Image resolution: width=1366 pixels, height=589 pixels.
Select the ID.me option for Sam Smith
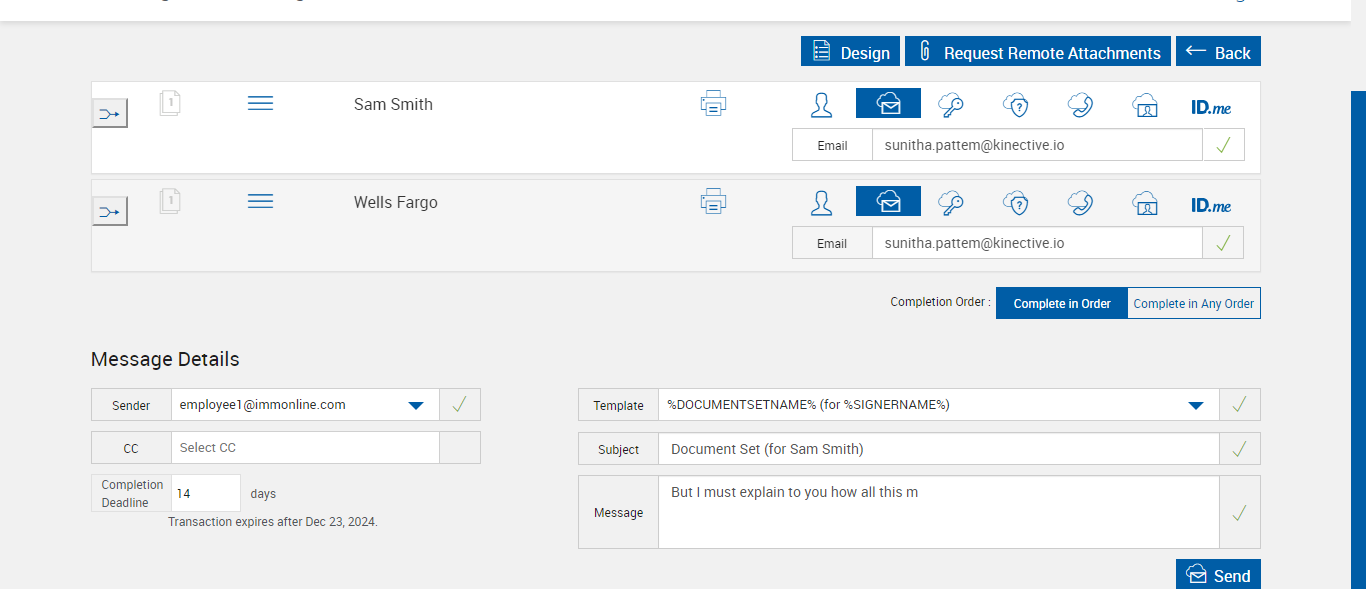1211,106
